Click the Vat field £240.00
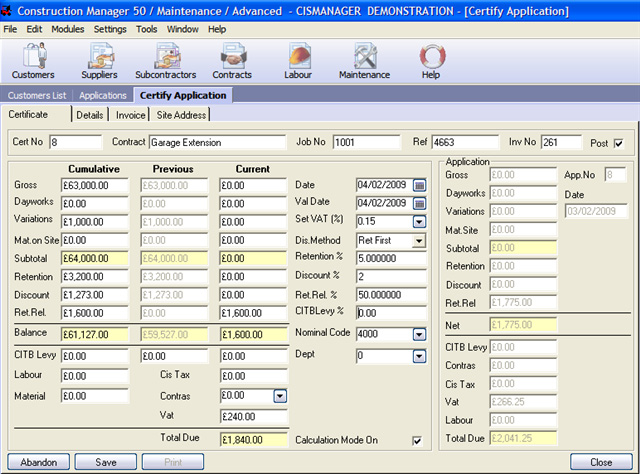This screenshot has height=474, width=640. tap(253, 417)
